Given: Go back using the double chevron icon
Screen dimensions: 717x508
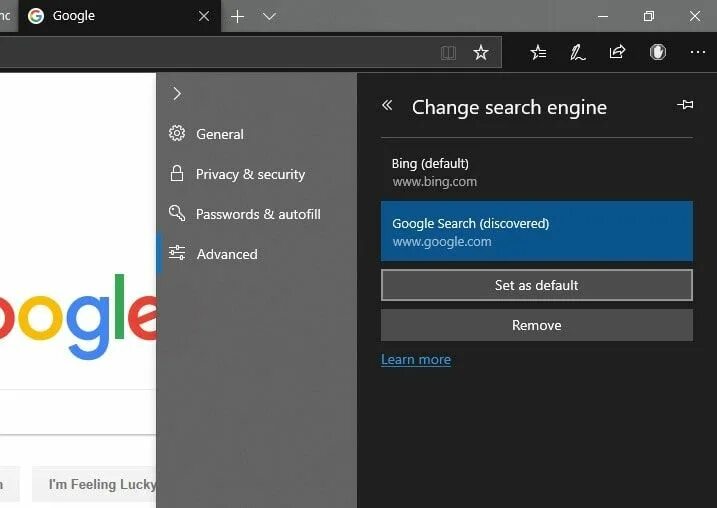Looking at the screenshot, I should click(387, 105).
